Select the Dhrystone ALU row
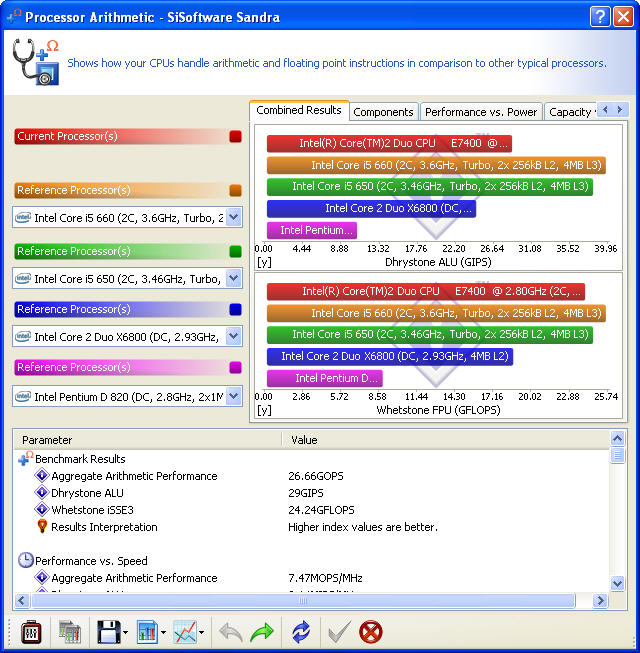The height and width of the screenshot is (653, 640). (x=311, y=493)
